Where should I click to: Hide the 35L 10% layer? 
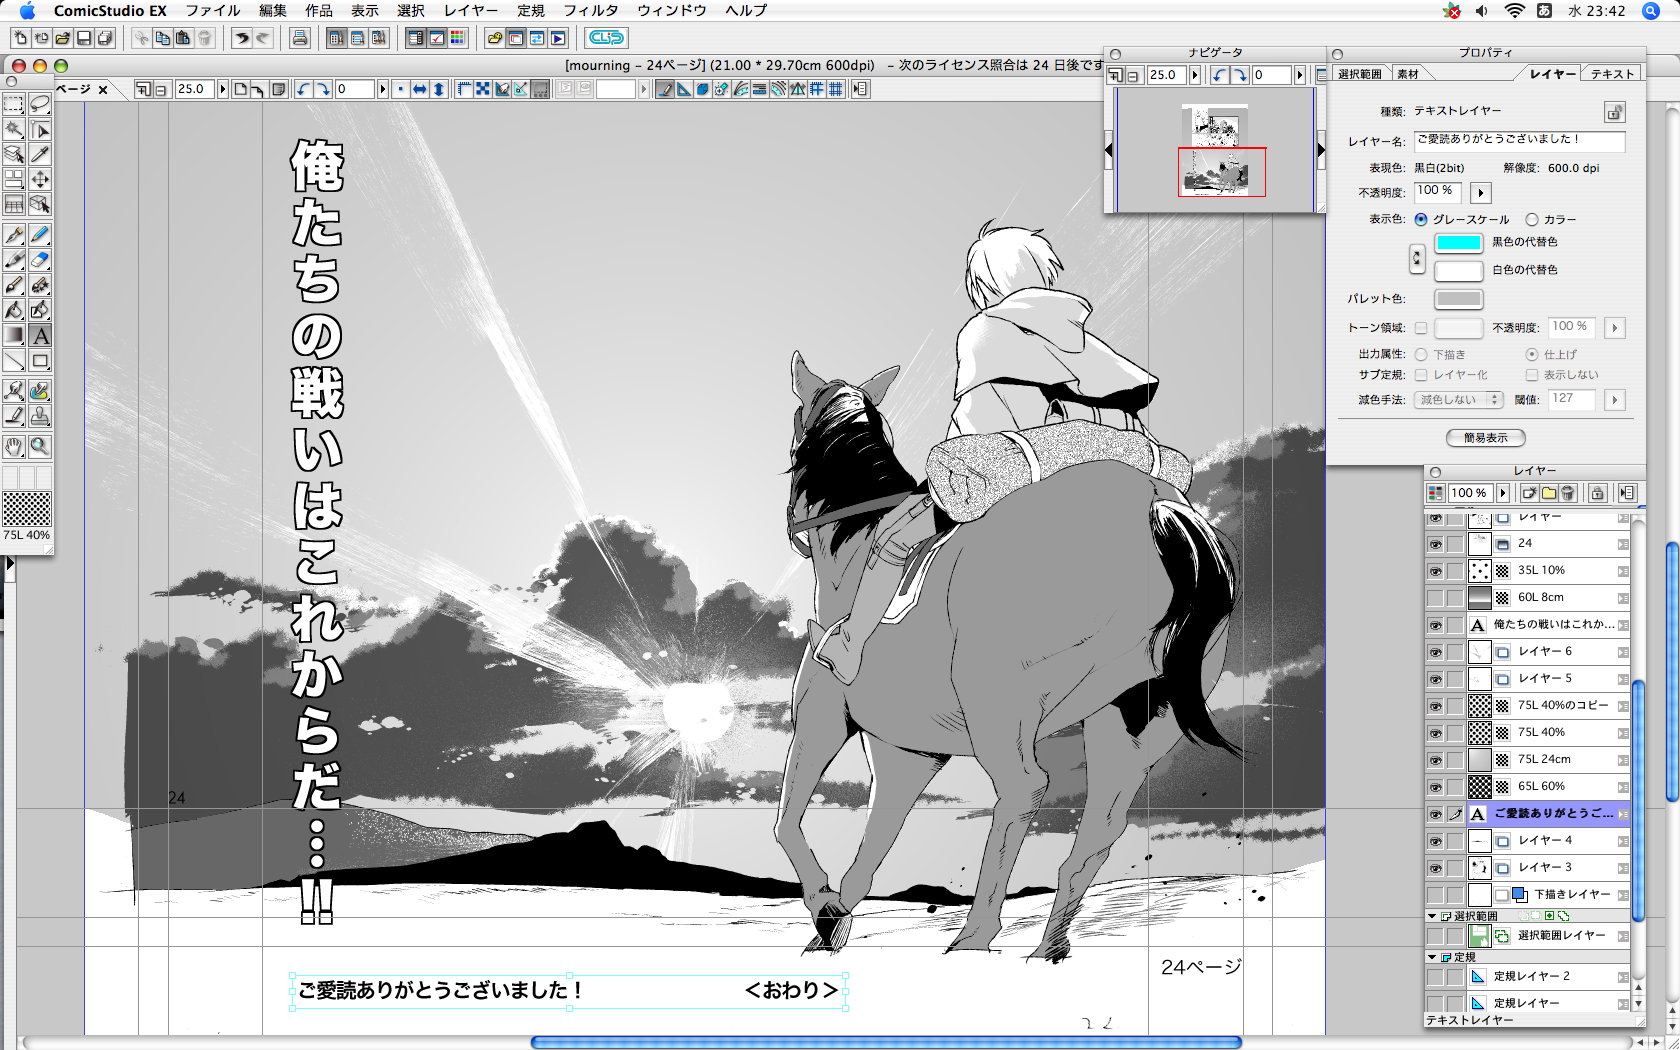[x=1436, y=571]
